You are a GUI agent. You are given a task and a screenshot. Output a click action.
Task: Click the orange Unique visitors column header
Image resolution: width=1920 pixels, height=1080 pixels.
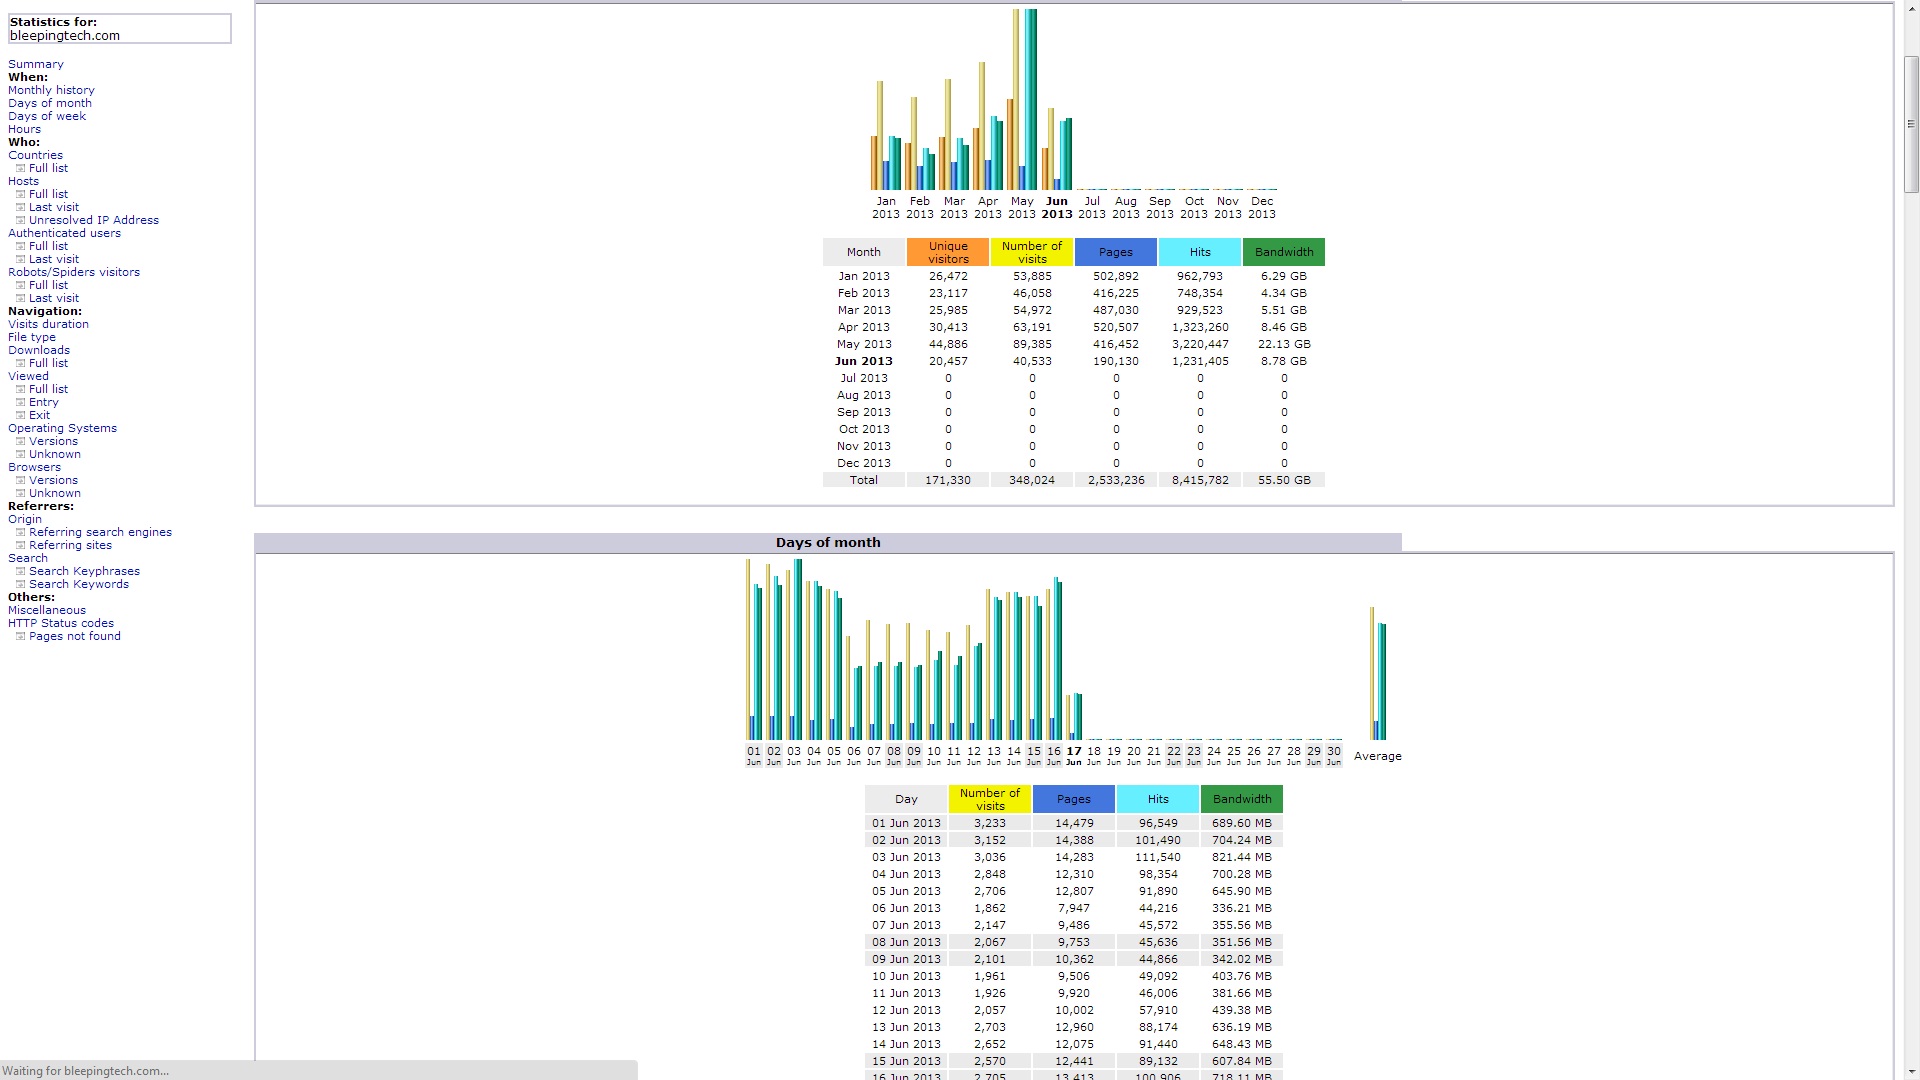[947, 252]
